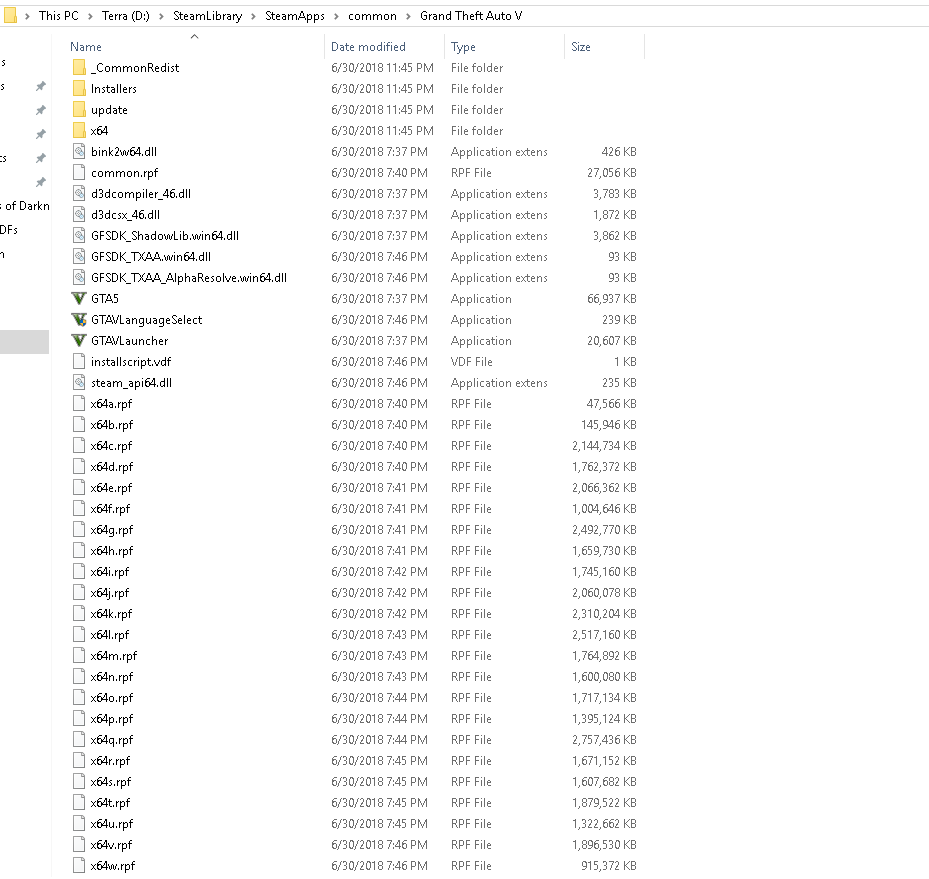This screenshot has width=929, height=879.
Task: Select the x64q.rpf file name
Action: [111, 740]
